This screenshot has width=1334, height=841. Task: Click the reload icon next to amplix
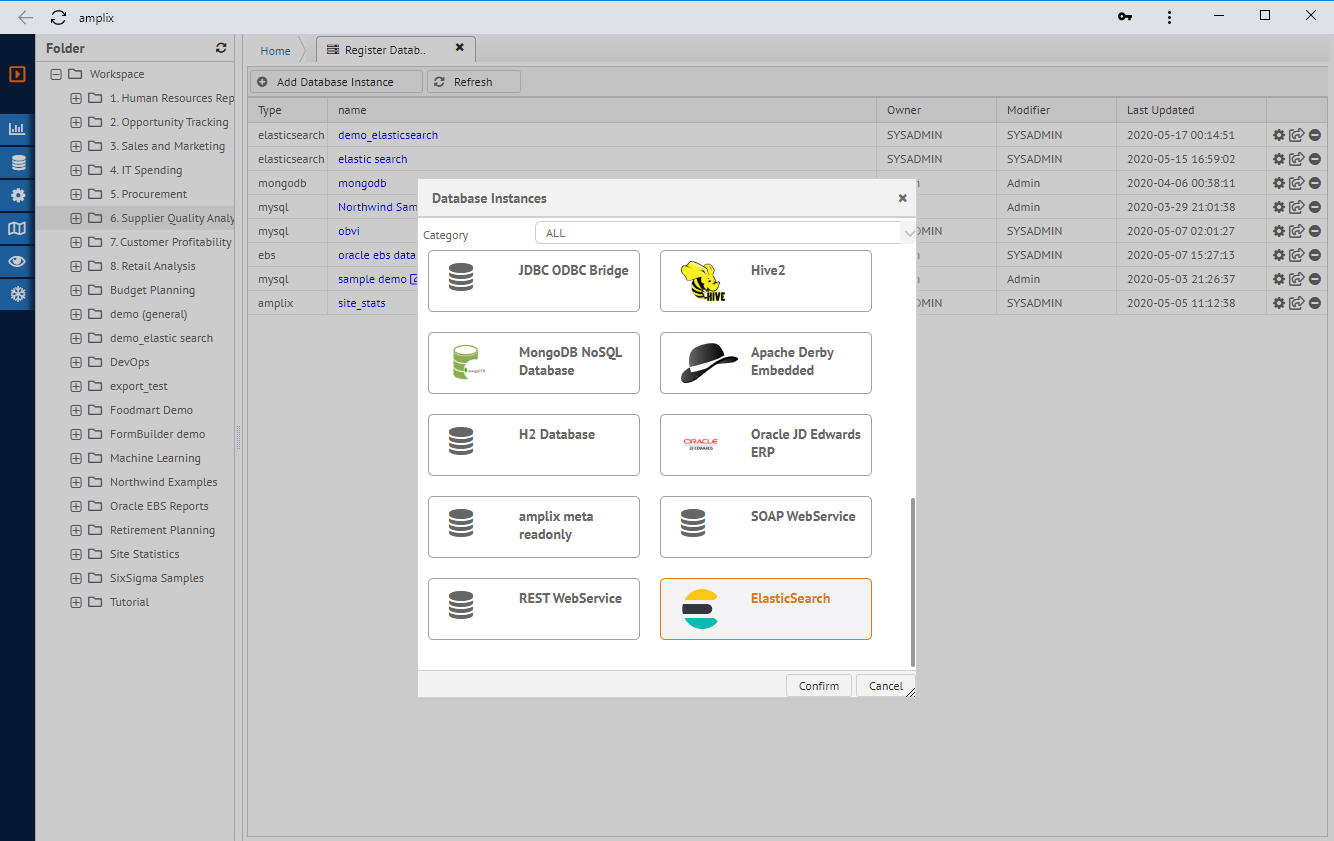[58, 17]
